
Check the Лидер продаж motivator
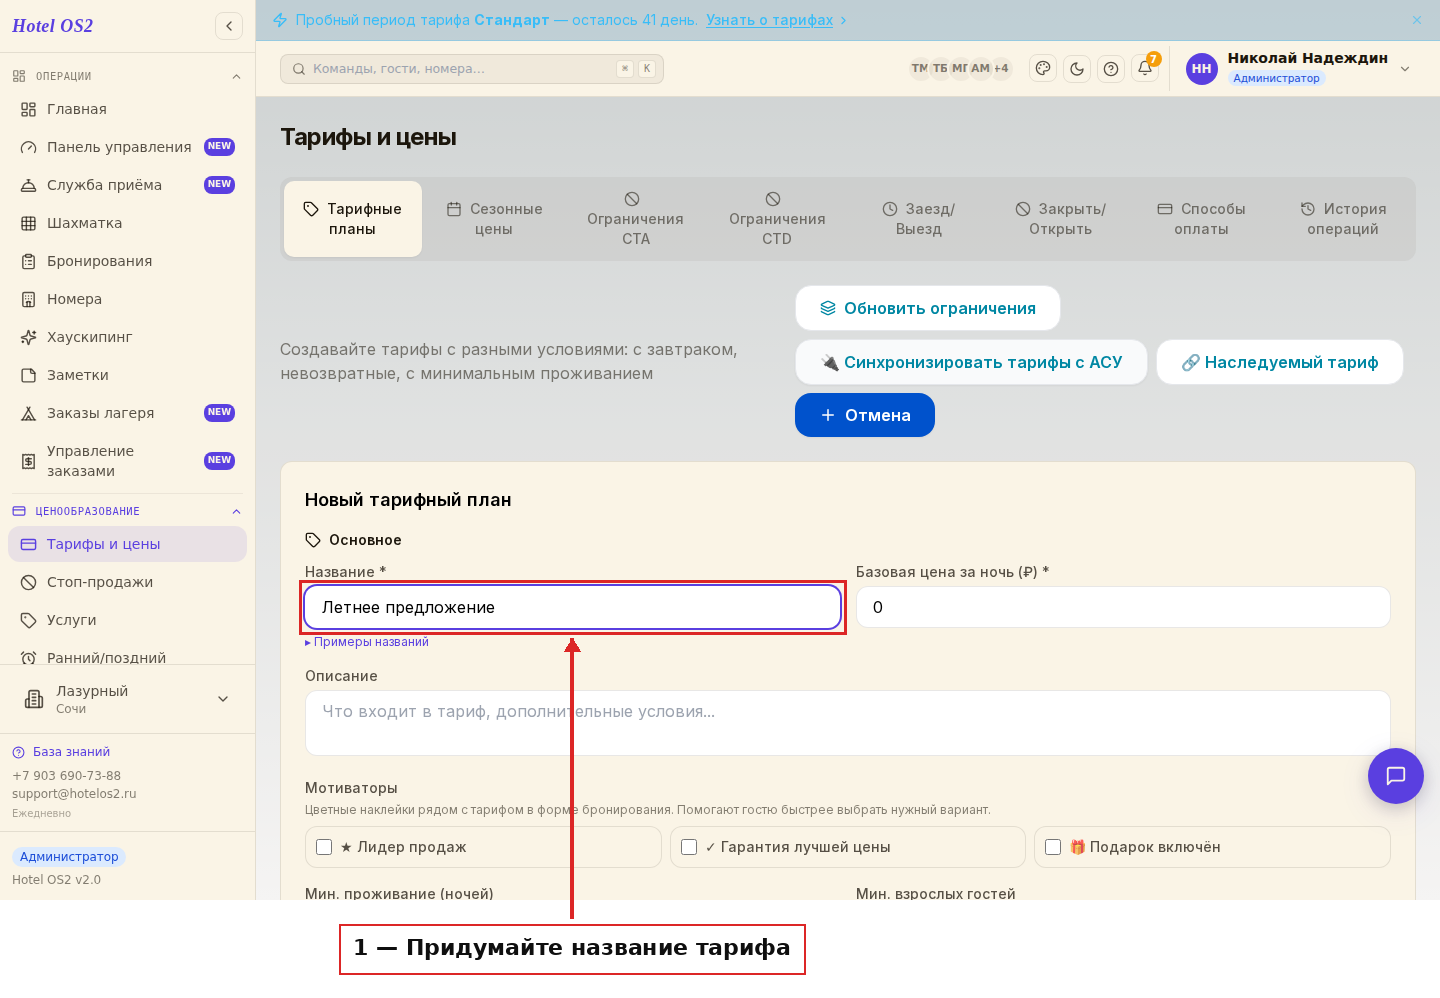point(324,847)
